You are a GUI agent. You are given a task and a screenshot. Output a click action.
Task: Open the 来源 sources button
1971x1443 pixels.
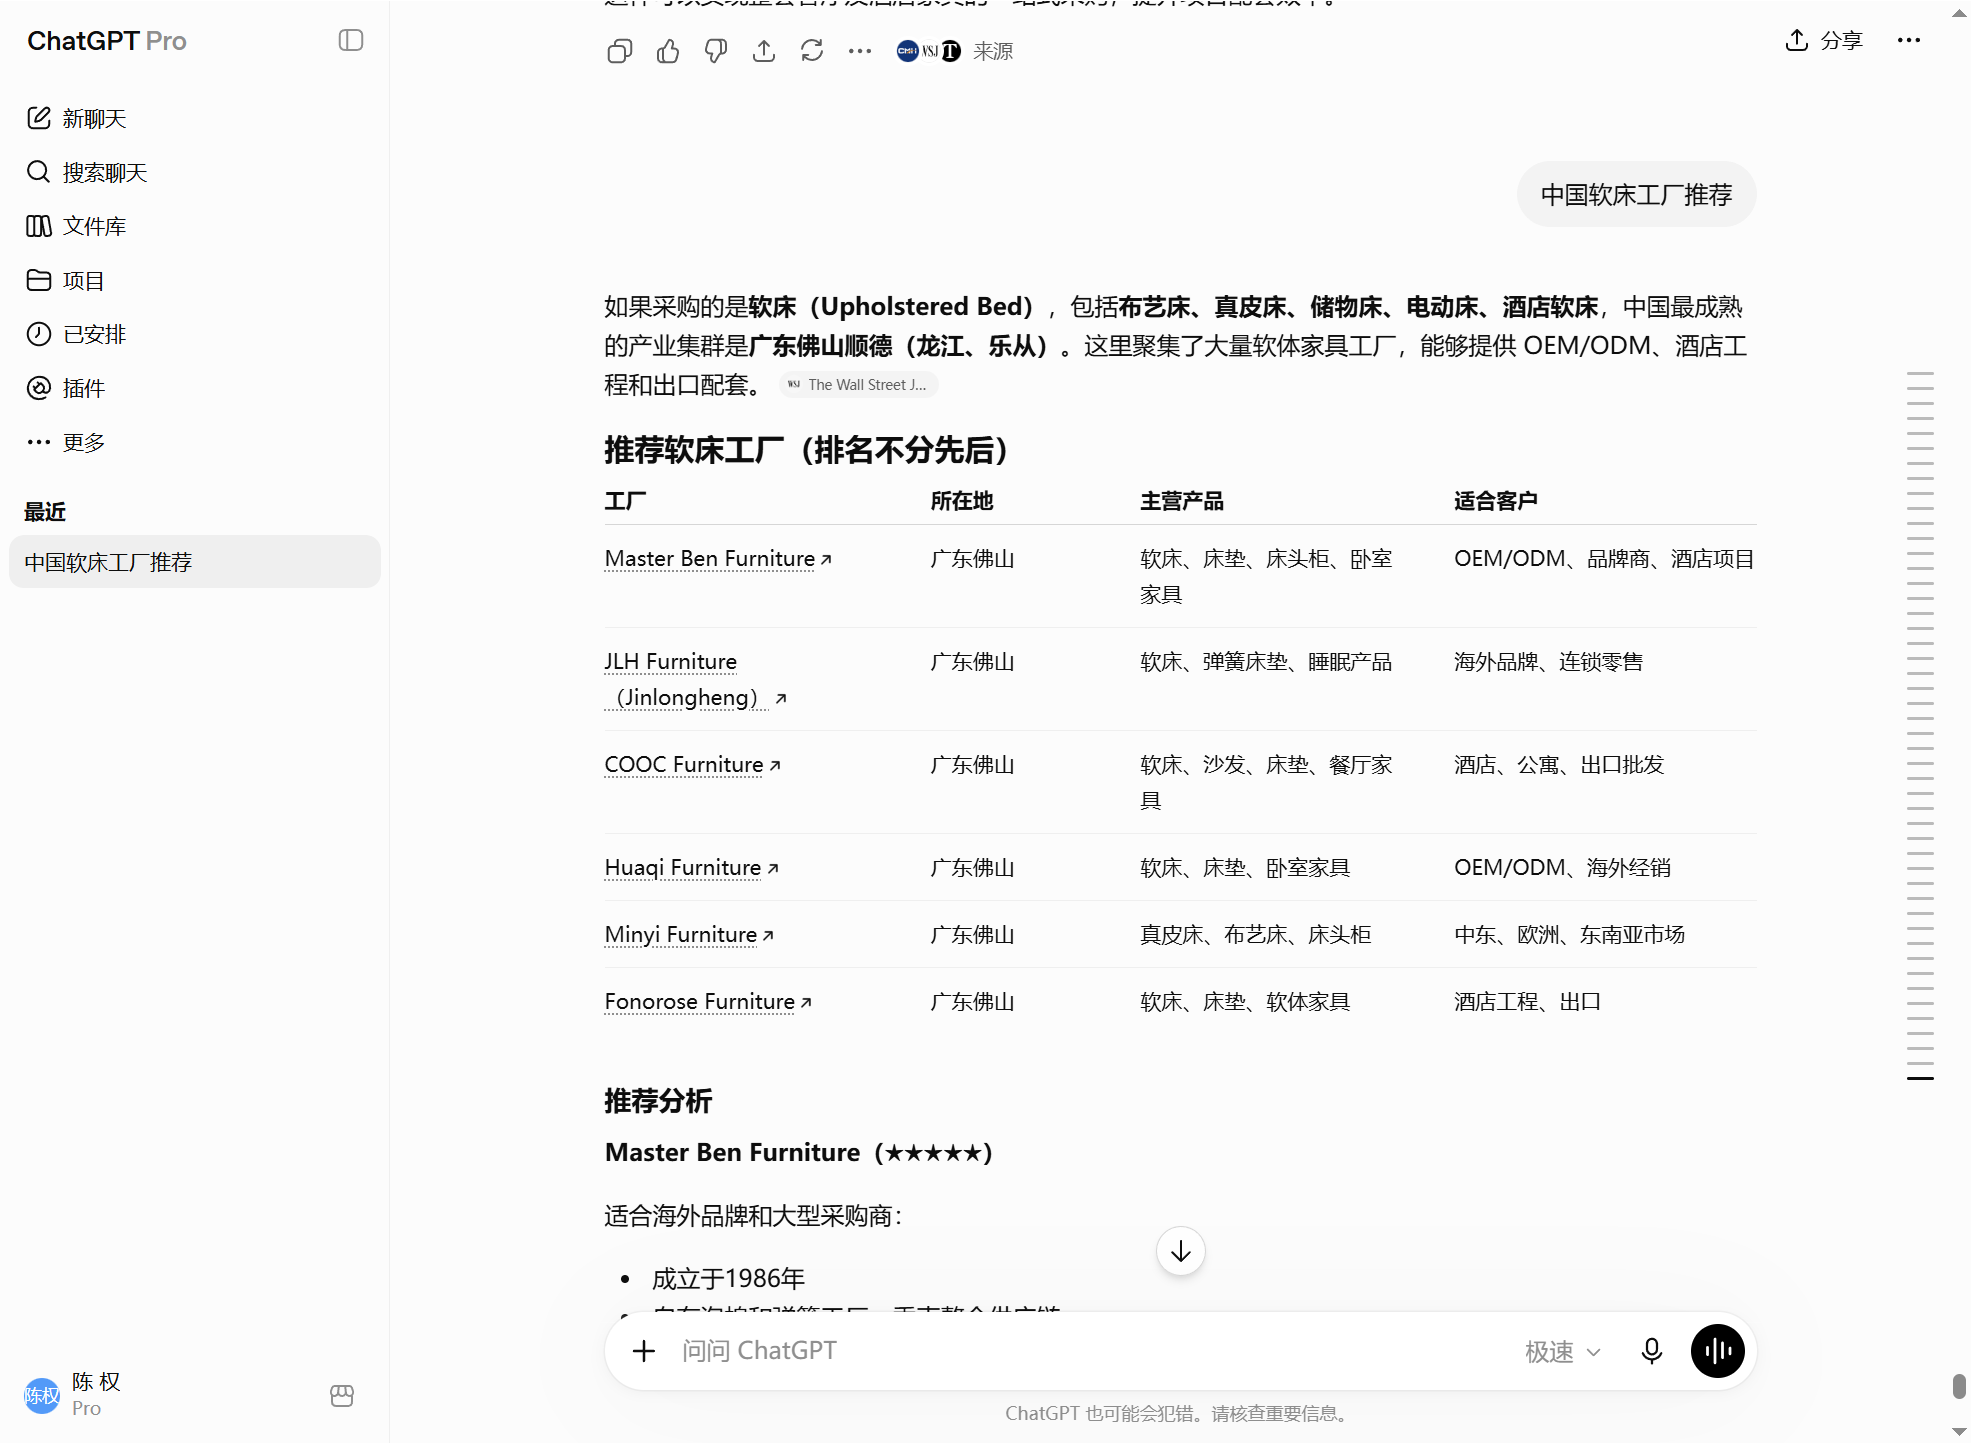pos(955,51)
